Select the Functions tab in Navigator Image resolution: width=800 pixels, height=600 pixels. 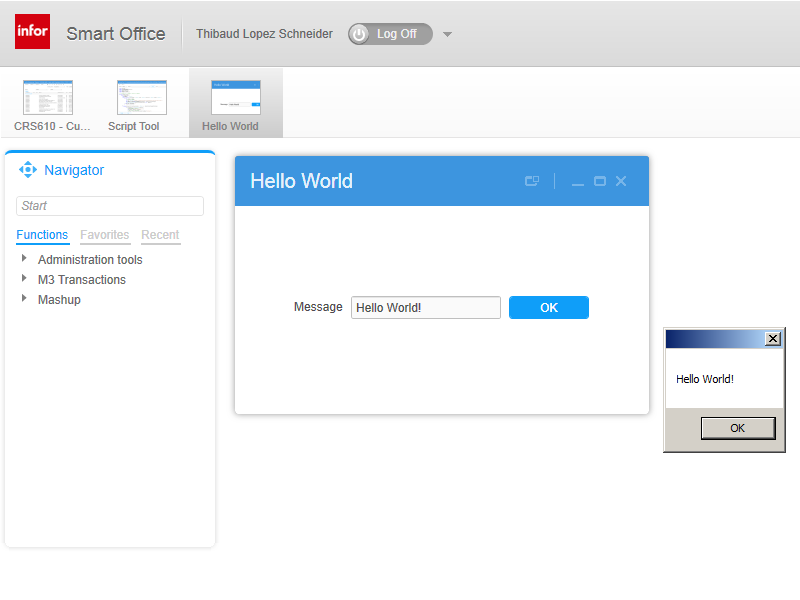click(42, 235)
